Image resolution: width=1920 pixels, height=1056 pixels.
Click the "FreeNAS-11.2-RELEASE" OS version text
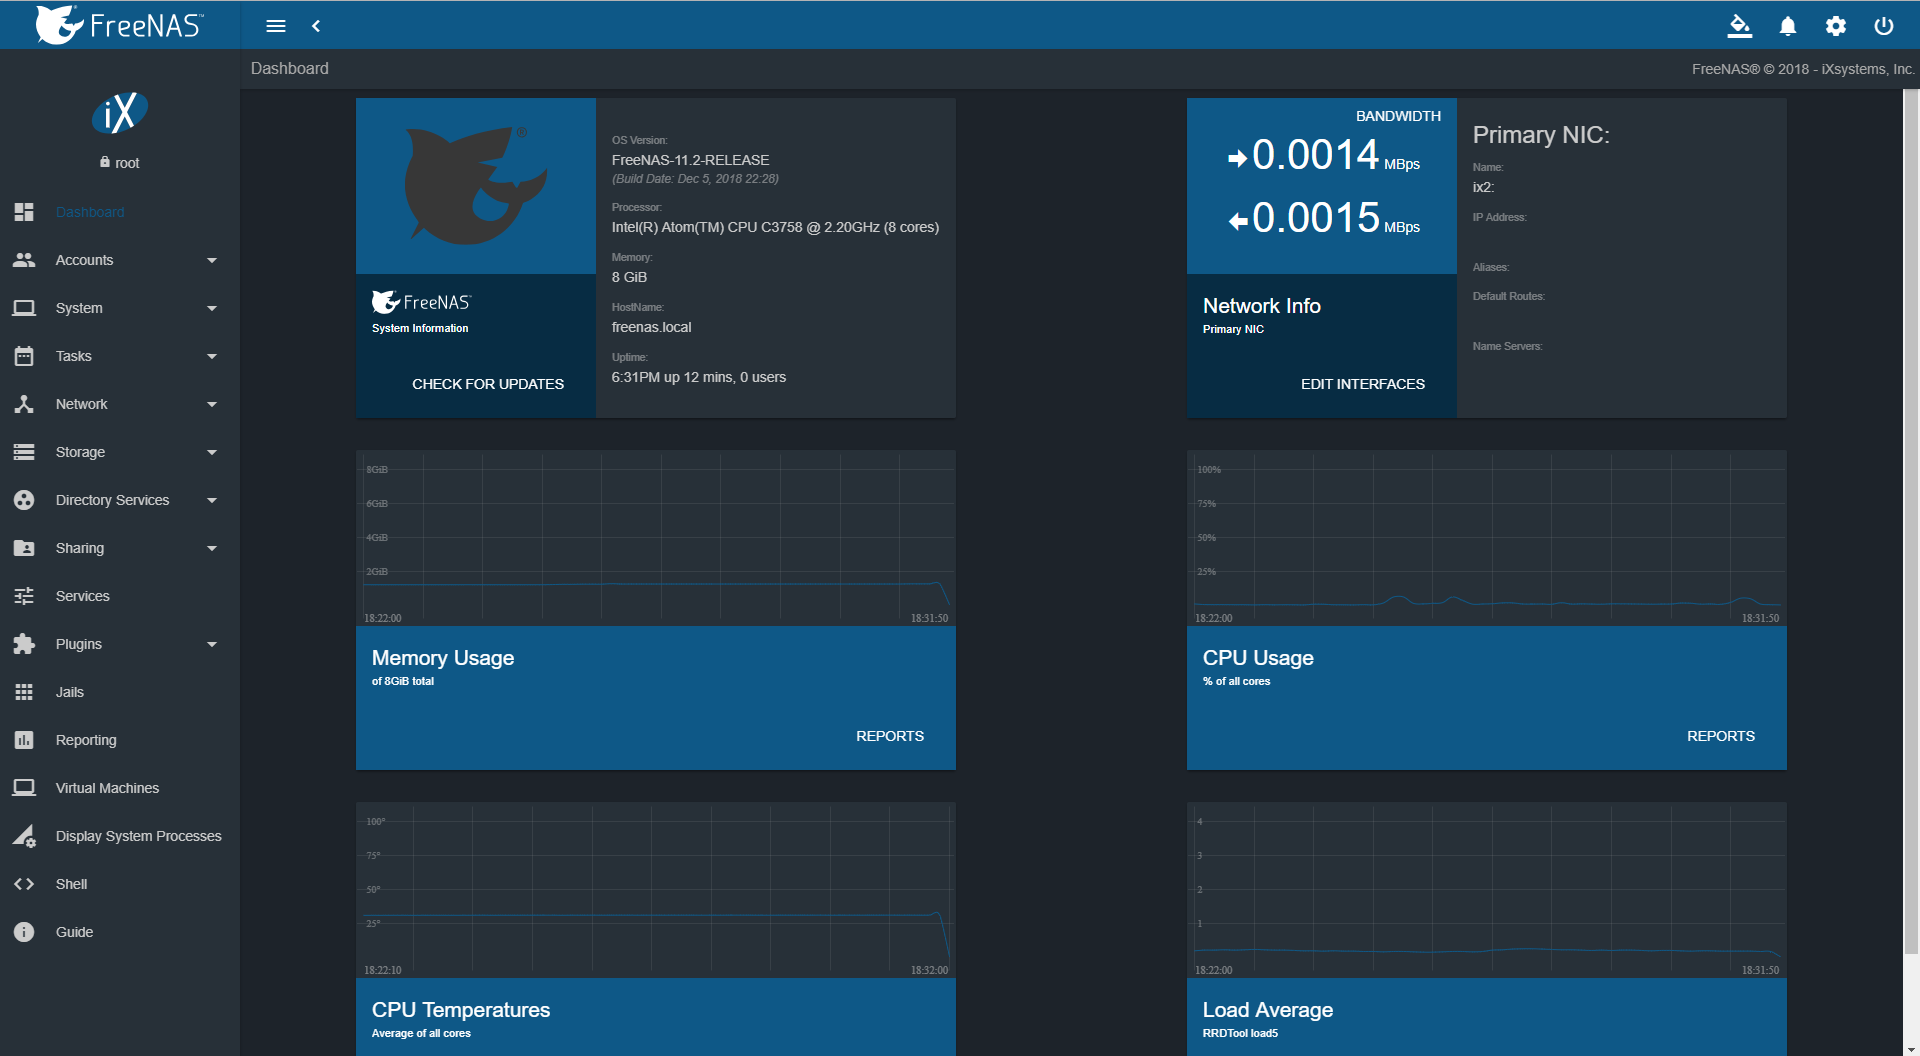pos(691,160)
